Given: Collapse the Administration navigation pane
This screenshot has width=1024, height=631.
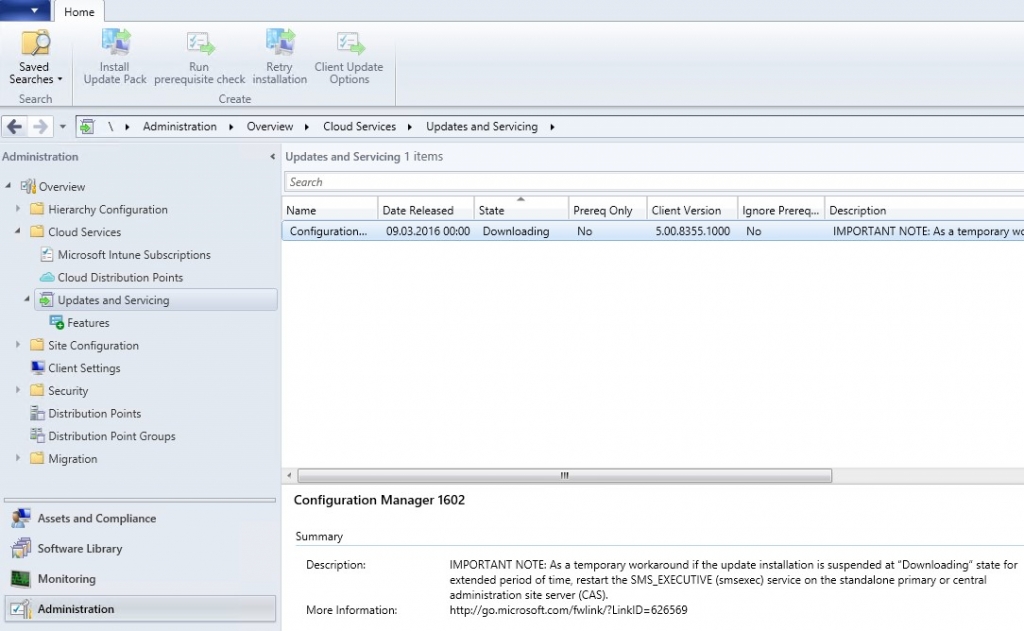Looking at the screenshot, I should coord(272,157).
